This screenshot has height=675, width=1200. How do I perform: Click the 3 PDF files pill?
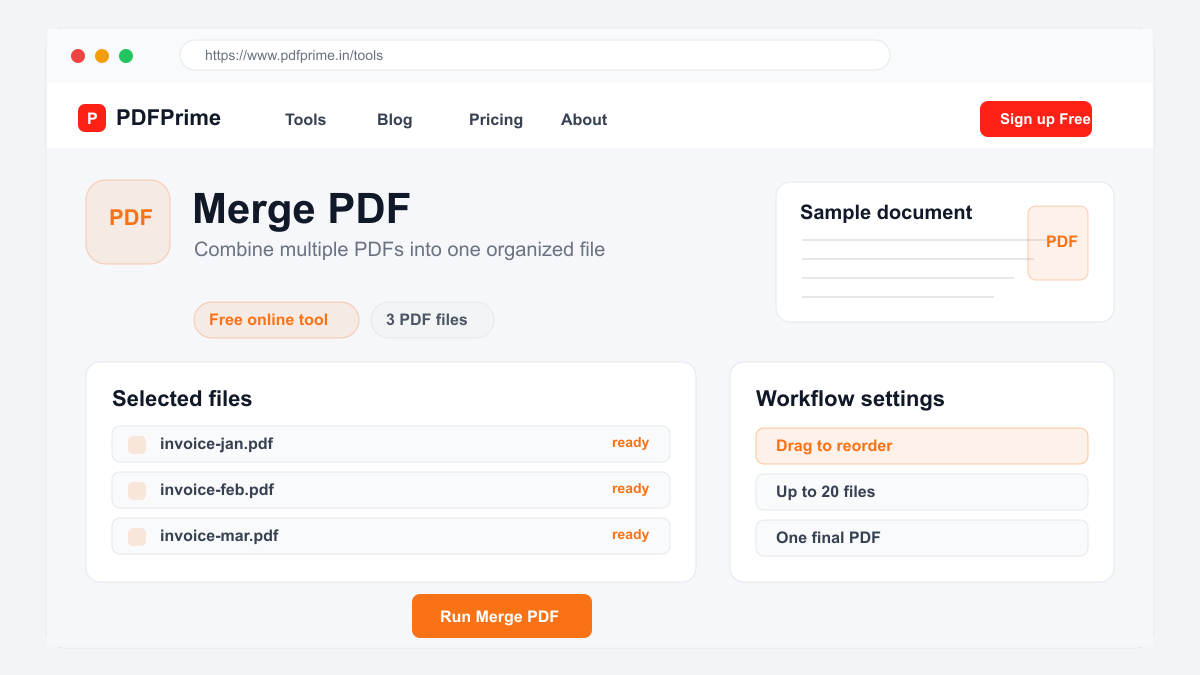[432, 320]
